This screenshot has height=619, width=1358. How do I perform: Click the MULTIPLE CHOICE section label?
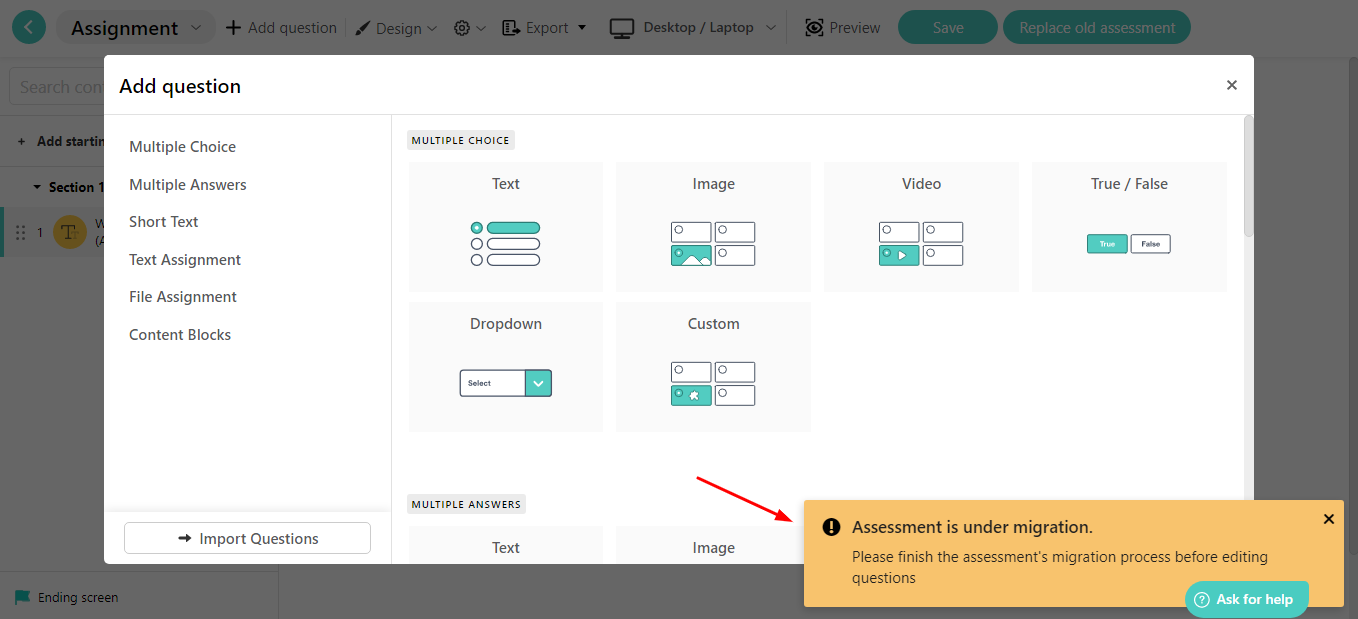pos(461,141)
